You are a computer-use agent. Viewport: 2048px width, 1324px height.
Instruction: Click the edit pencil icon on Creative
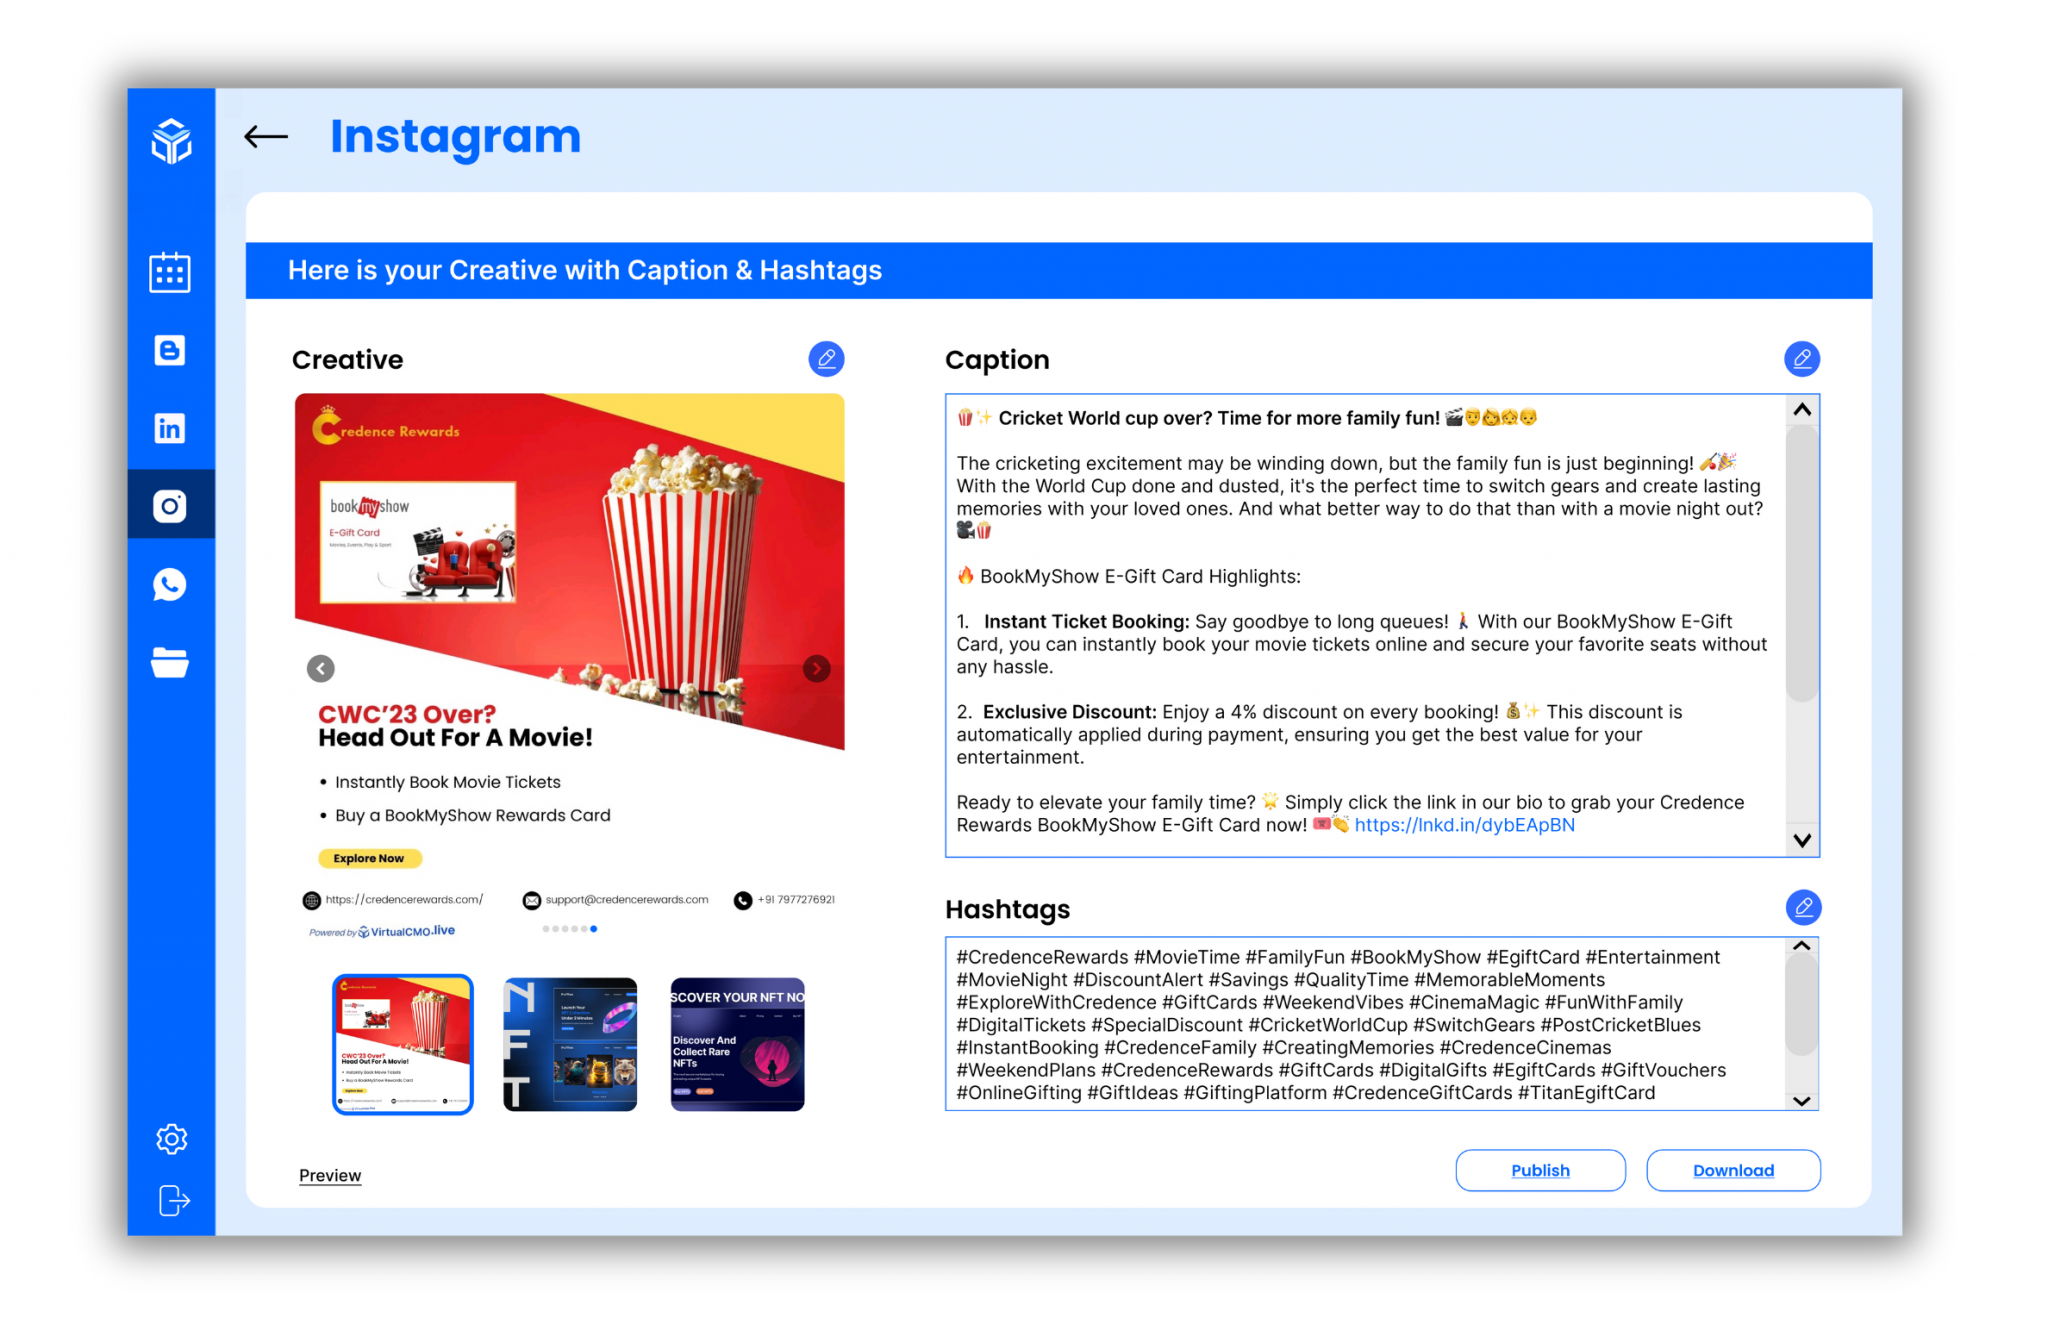point(827,358)
